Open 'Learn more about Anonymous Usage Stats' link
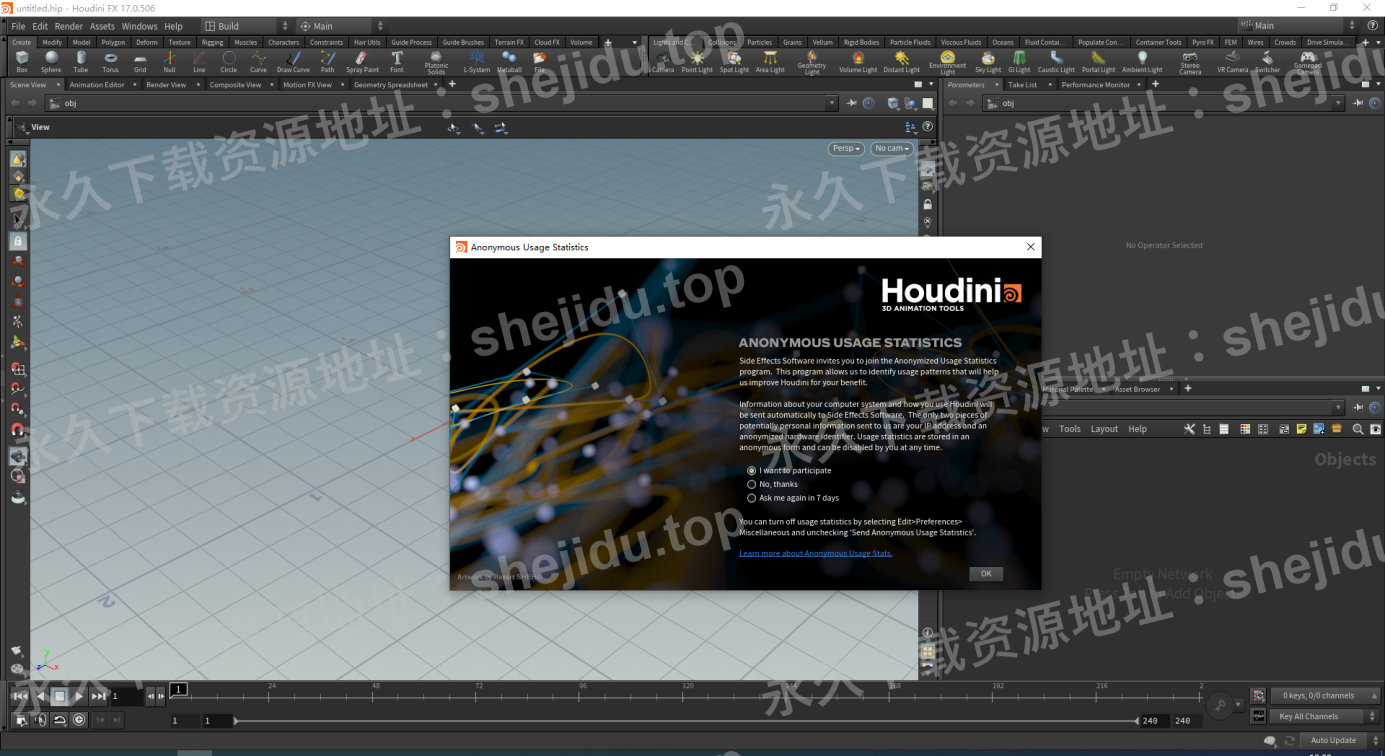 pos(816,553)
